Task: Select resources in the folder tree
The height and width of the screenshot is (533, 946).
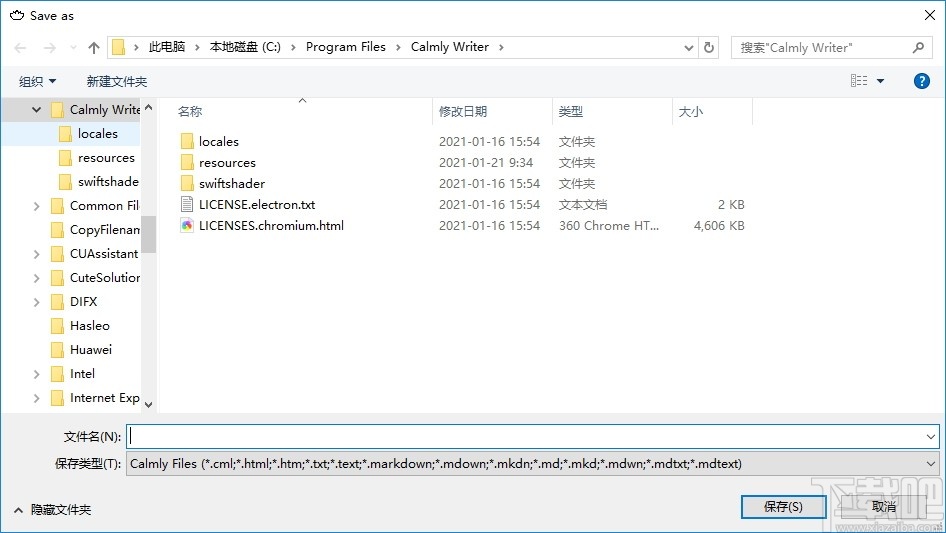Action: [x=106, y=158]
